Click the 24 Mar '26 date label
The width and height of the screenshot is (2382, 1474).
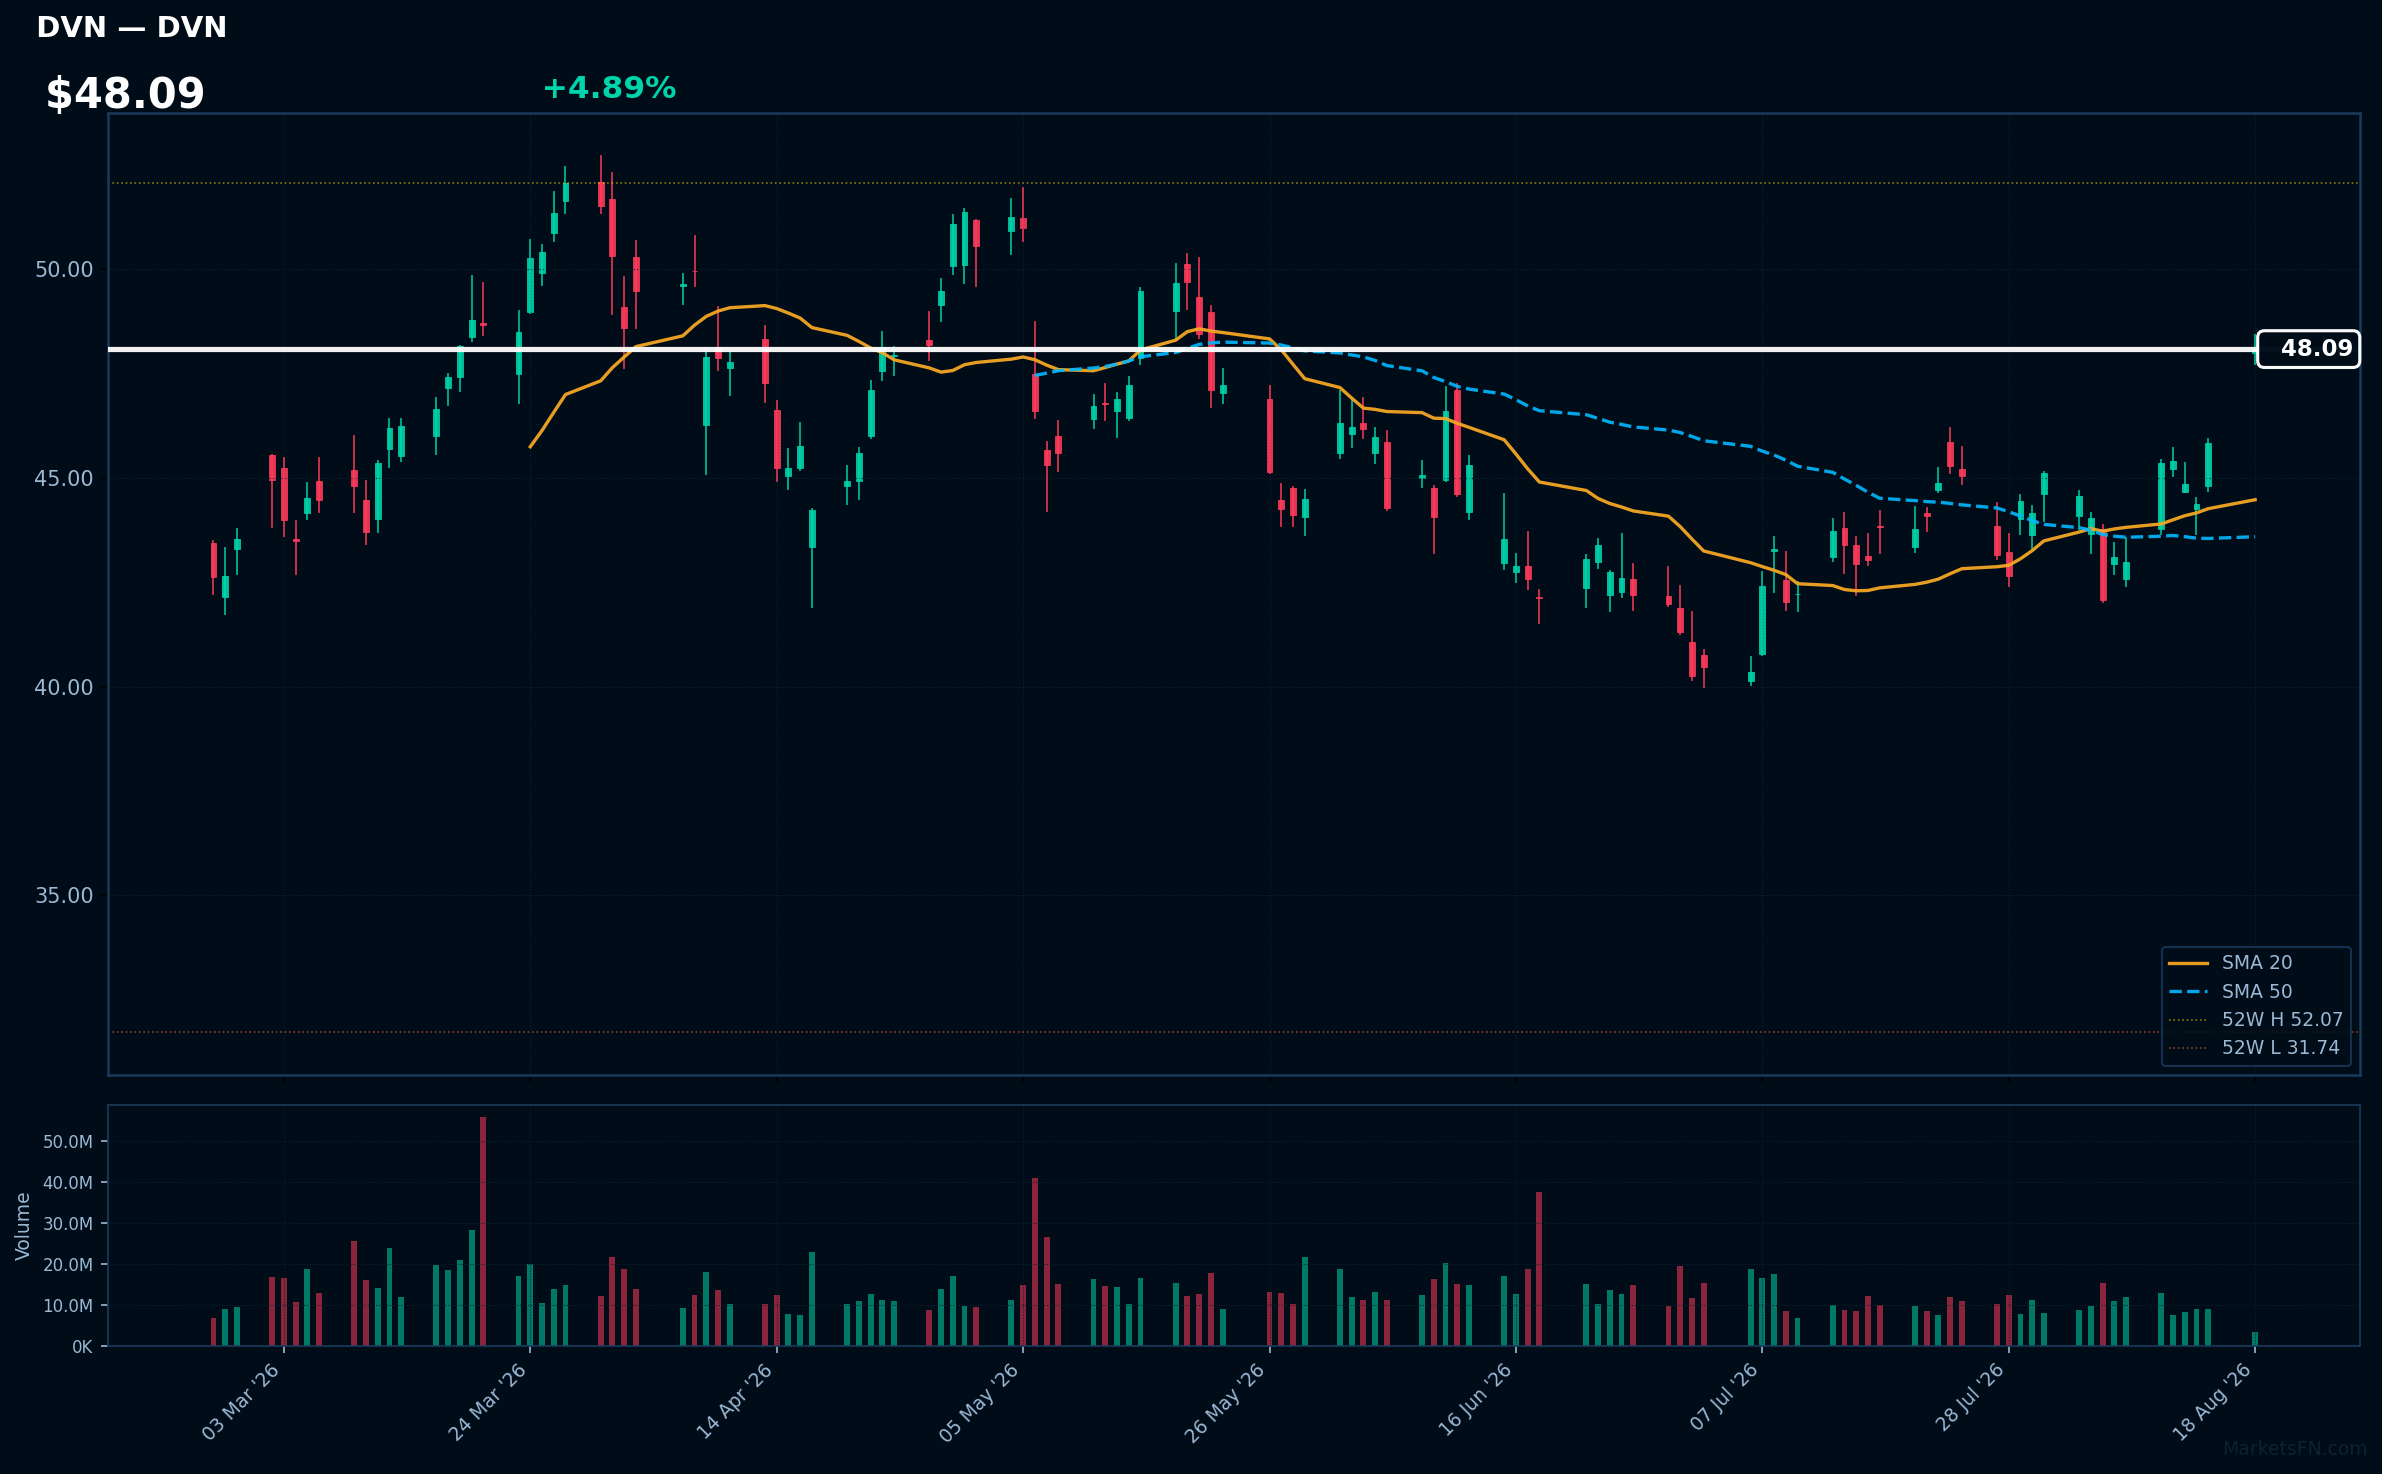[487, 1401]
